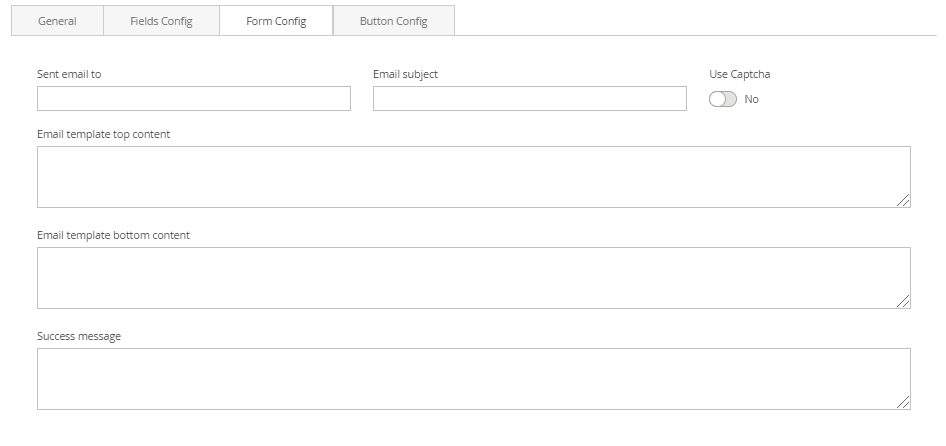
Task: Enable the Use Captcha toggle switch
Action: coord(722,99)
